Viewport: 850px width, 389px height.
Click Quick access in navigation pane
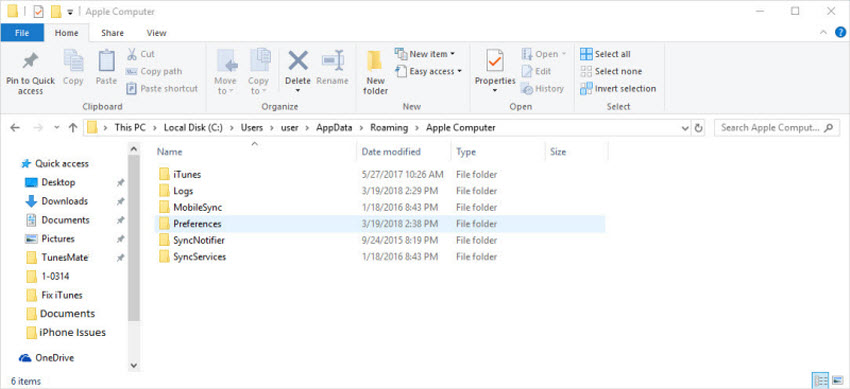coord(55,164)
